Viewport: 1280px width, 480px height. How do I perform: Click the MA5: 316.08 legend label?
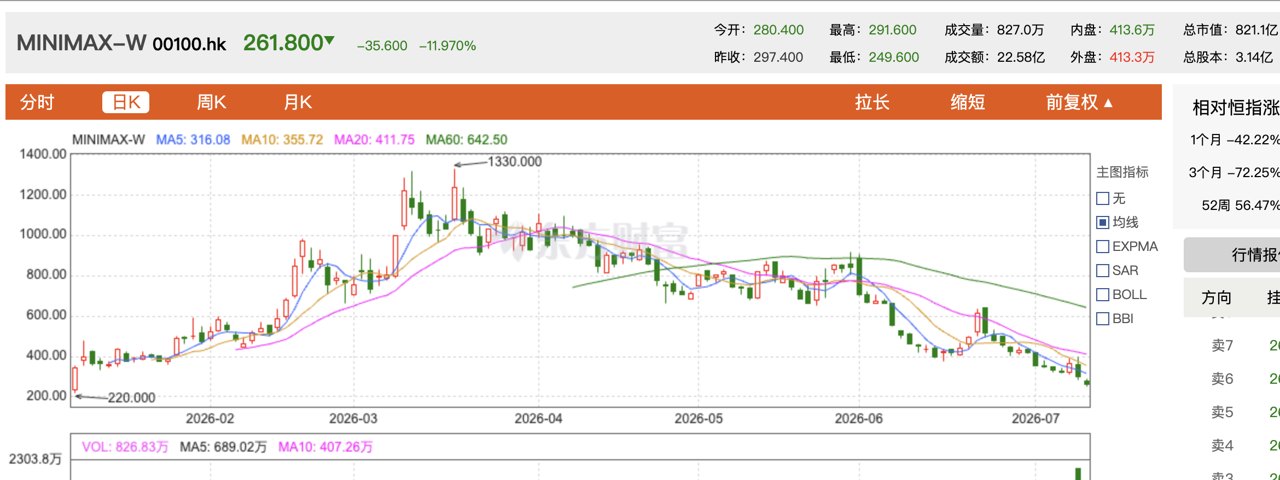[x=193, y=139]
